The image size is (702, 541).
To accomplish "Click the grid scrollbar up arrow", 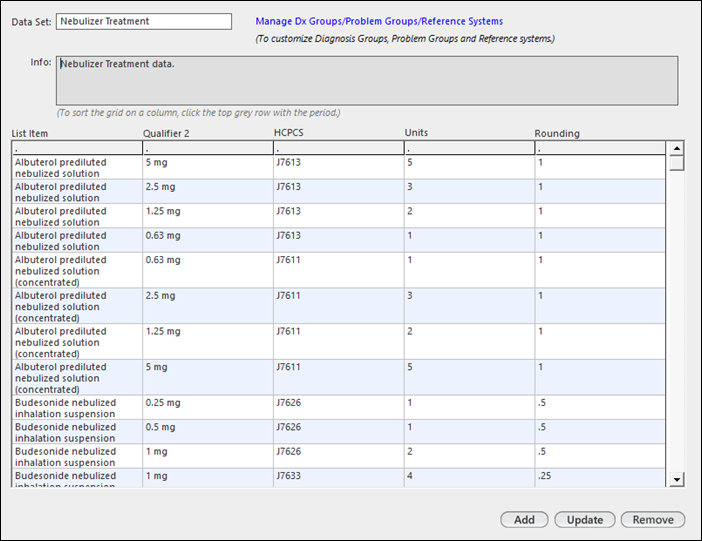I will (676, 148).
